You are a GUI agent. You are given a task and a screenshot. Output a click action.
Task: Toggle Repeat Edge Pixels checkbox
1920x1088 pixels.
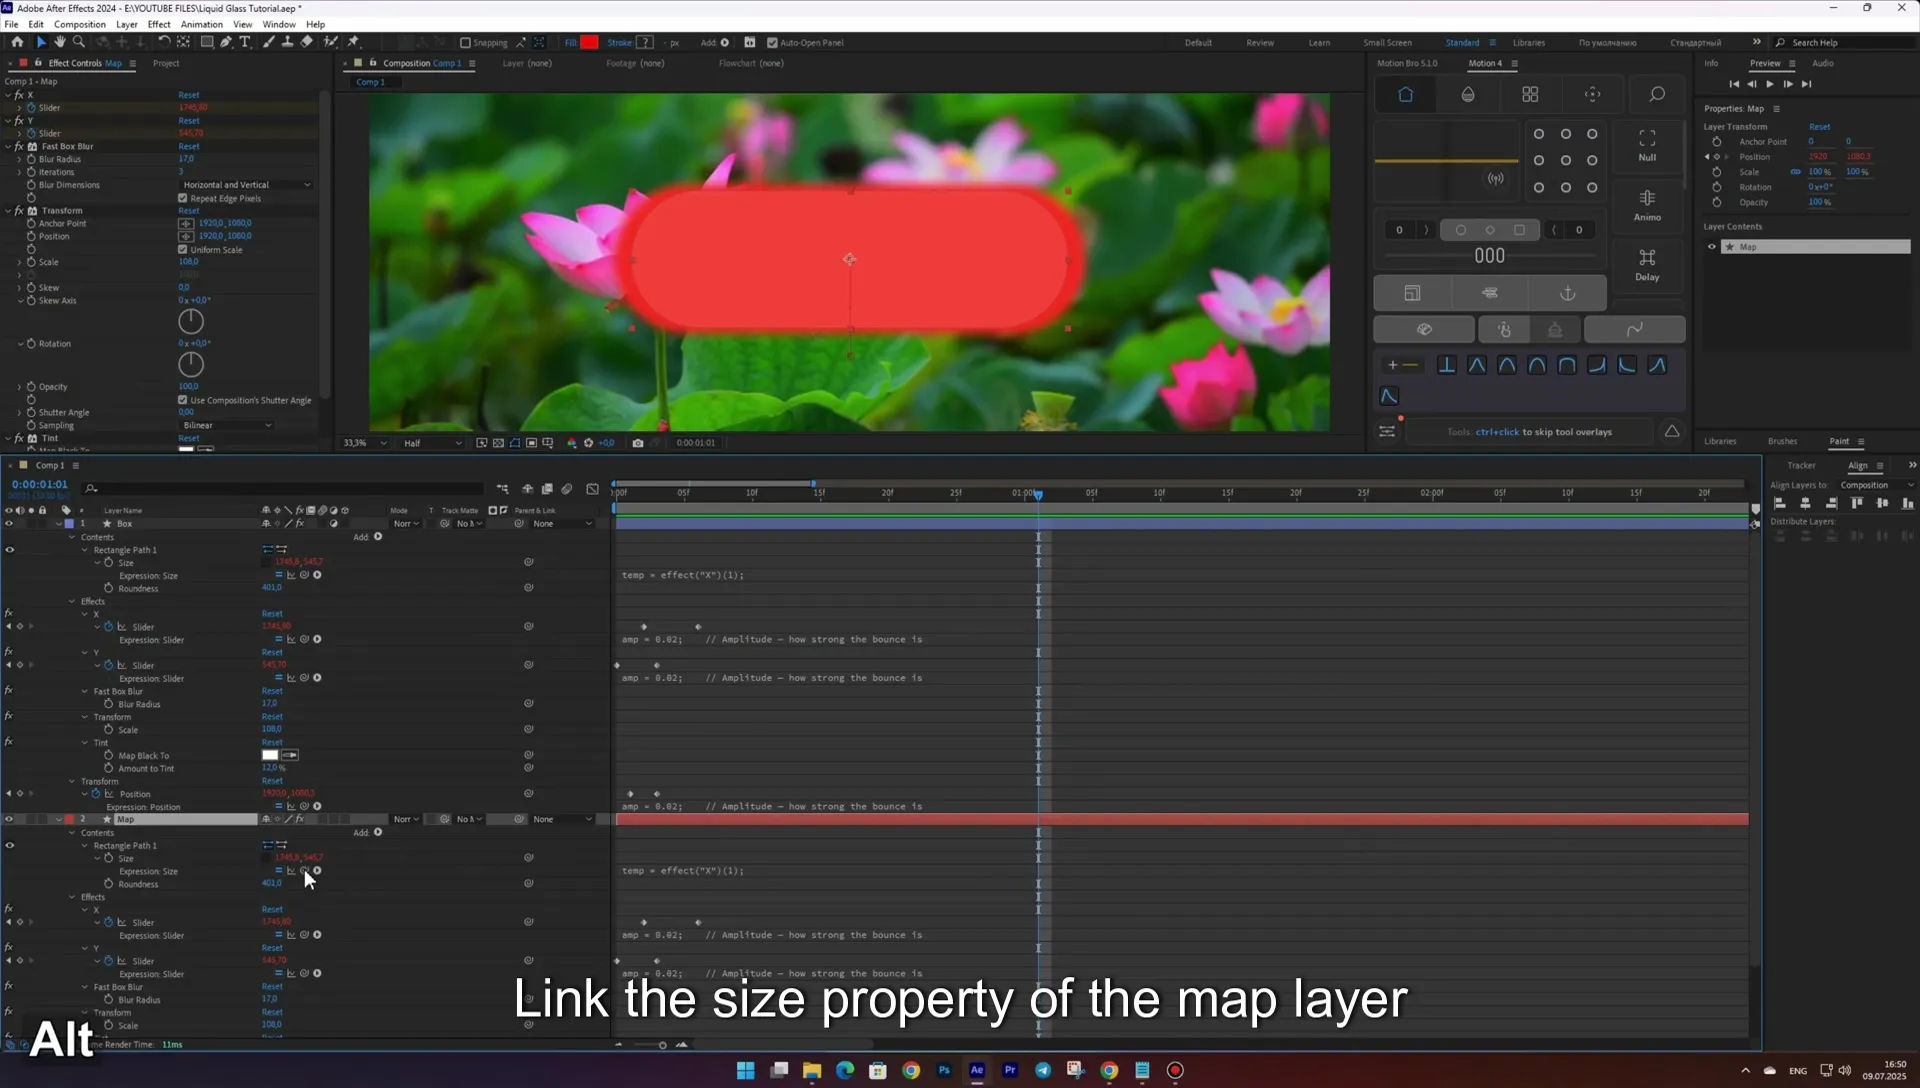(x=183, y=198)
